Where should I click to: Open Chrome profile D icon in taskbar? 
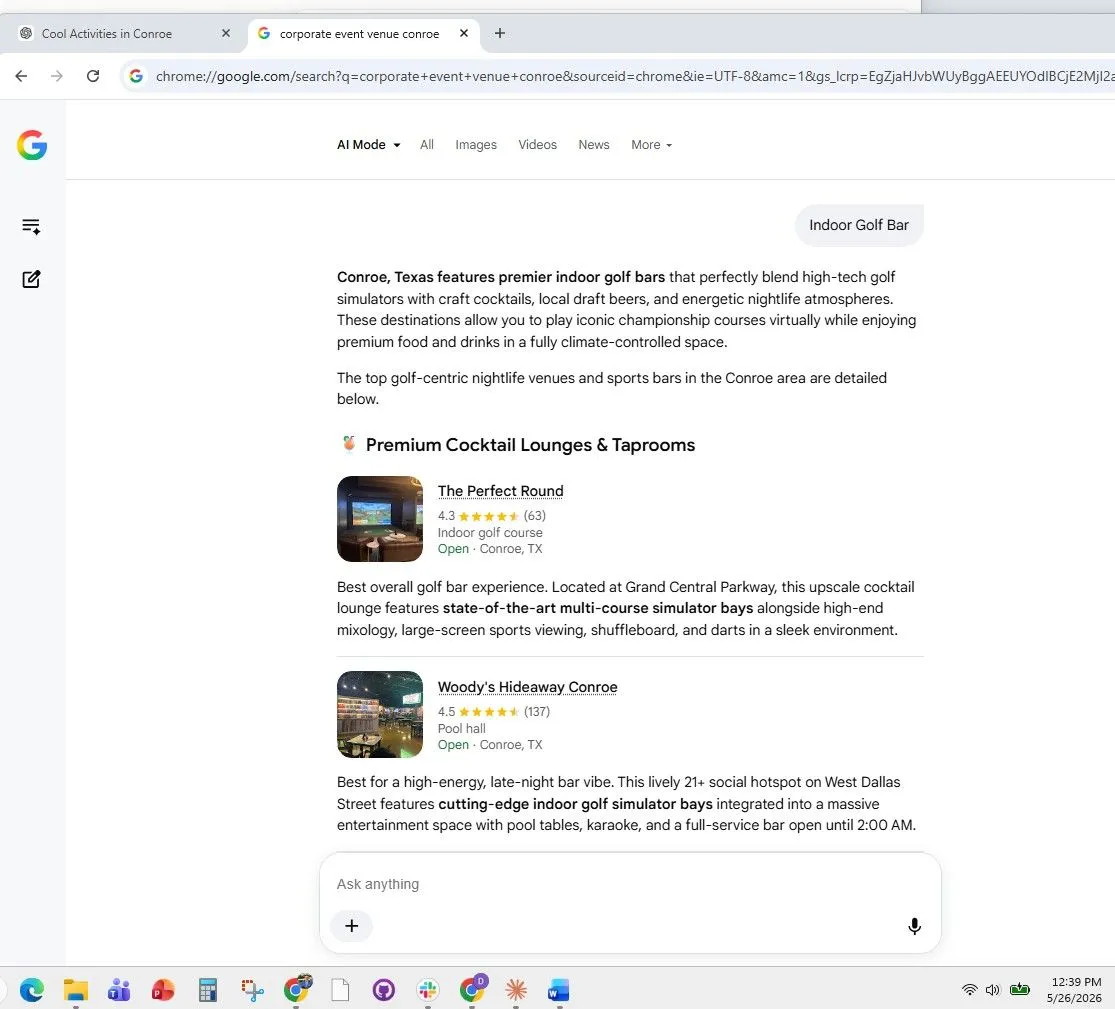473,988
